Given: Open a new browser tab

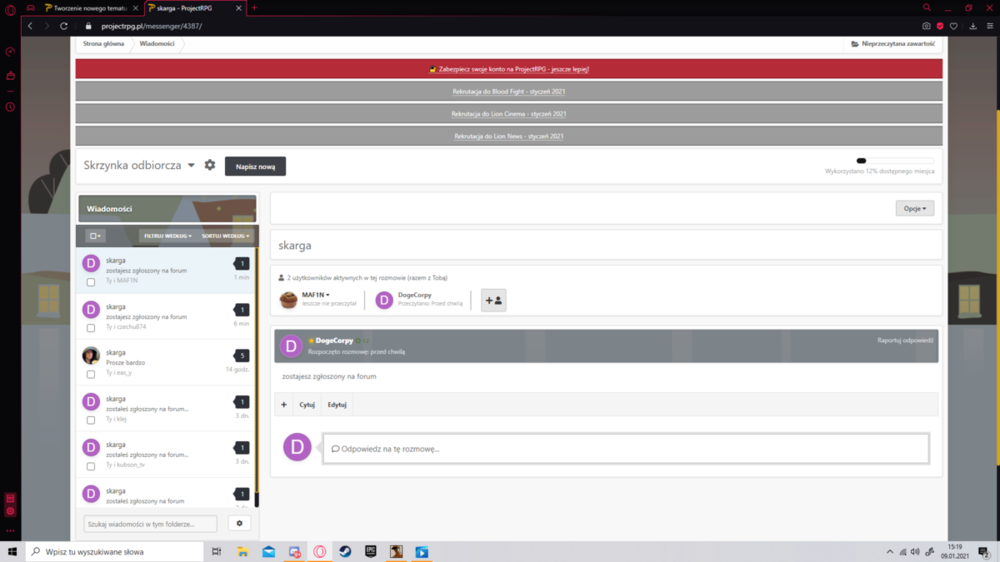Looking at the screenshot, I should tap(254, 8).
